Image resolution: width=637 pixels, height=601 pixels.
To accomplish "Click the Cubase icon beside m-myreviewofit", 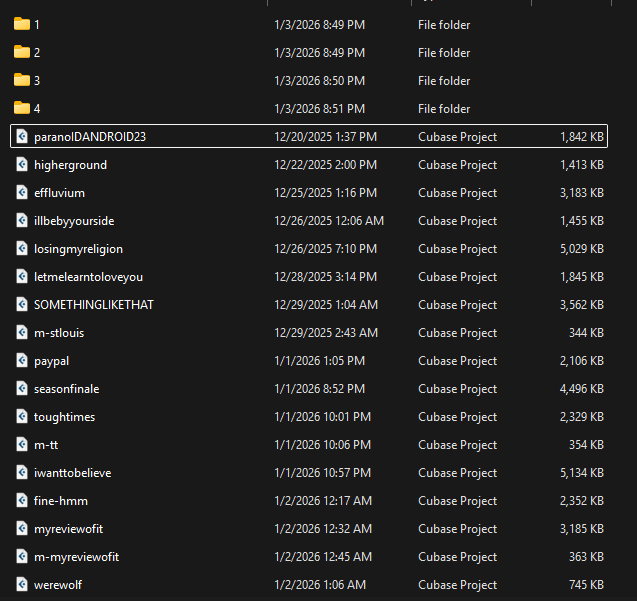I will (22, 557).
